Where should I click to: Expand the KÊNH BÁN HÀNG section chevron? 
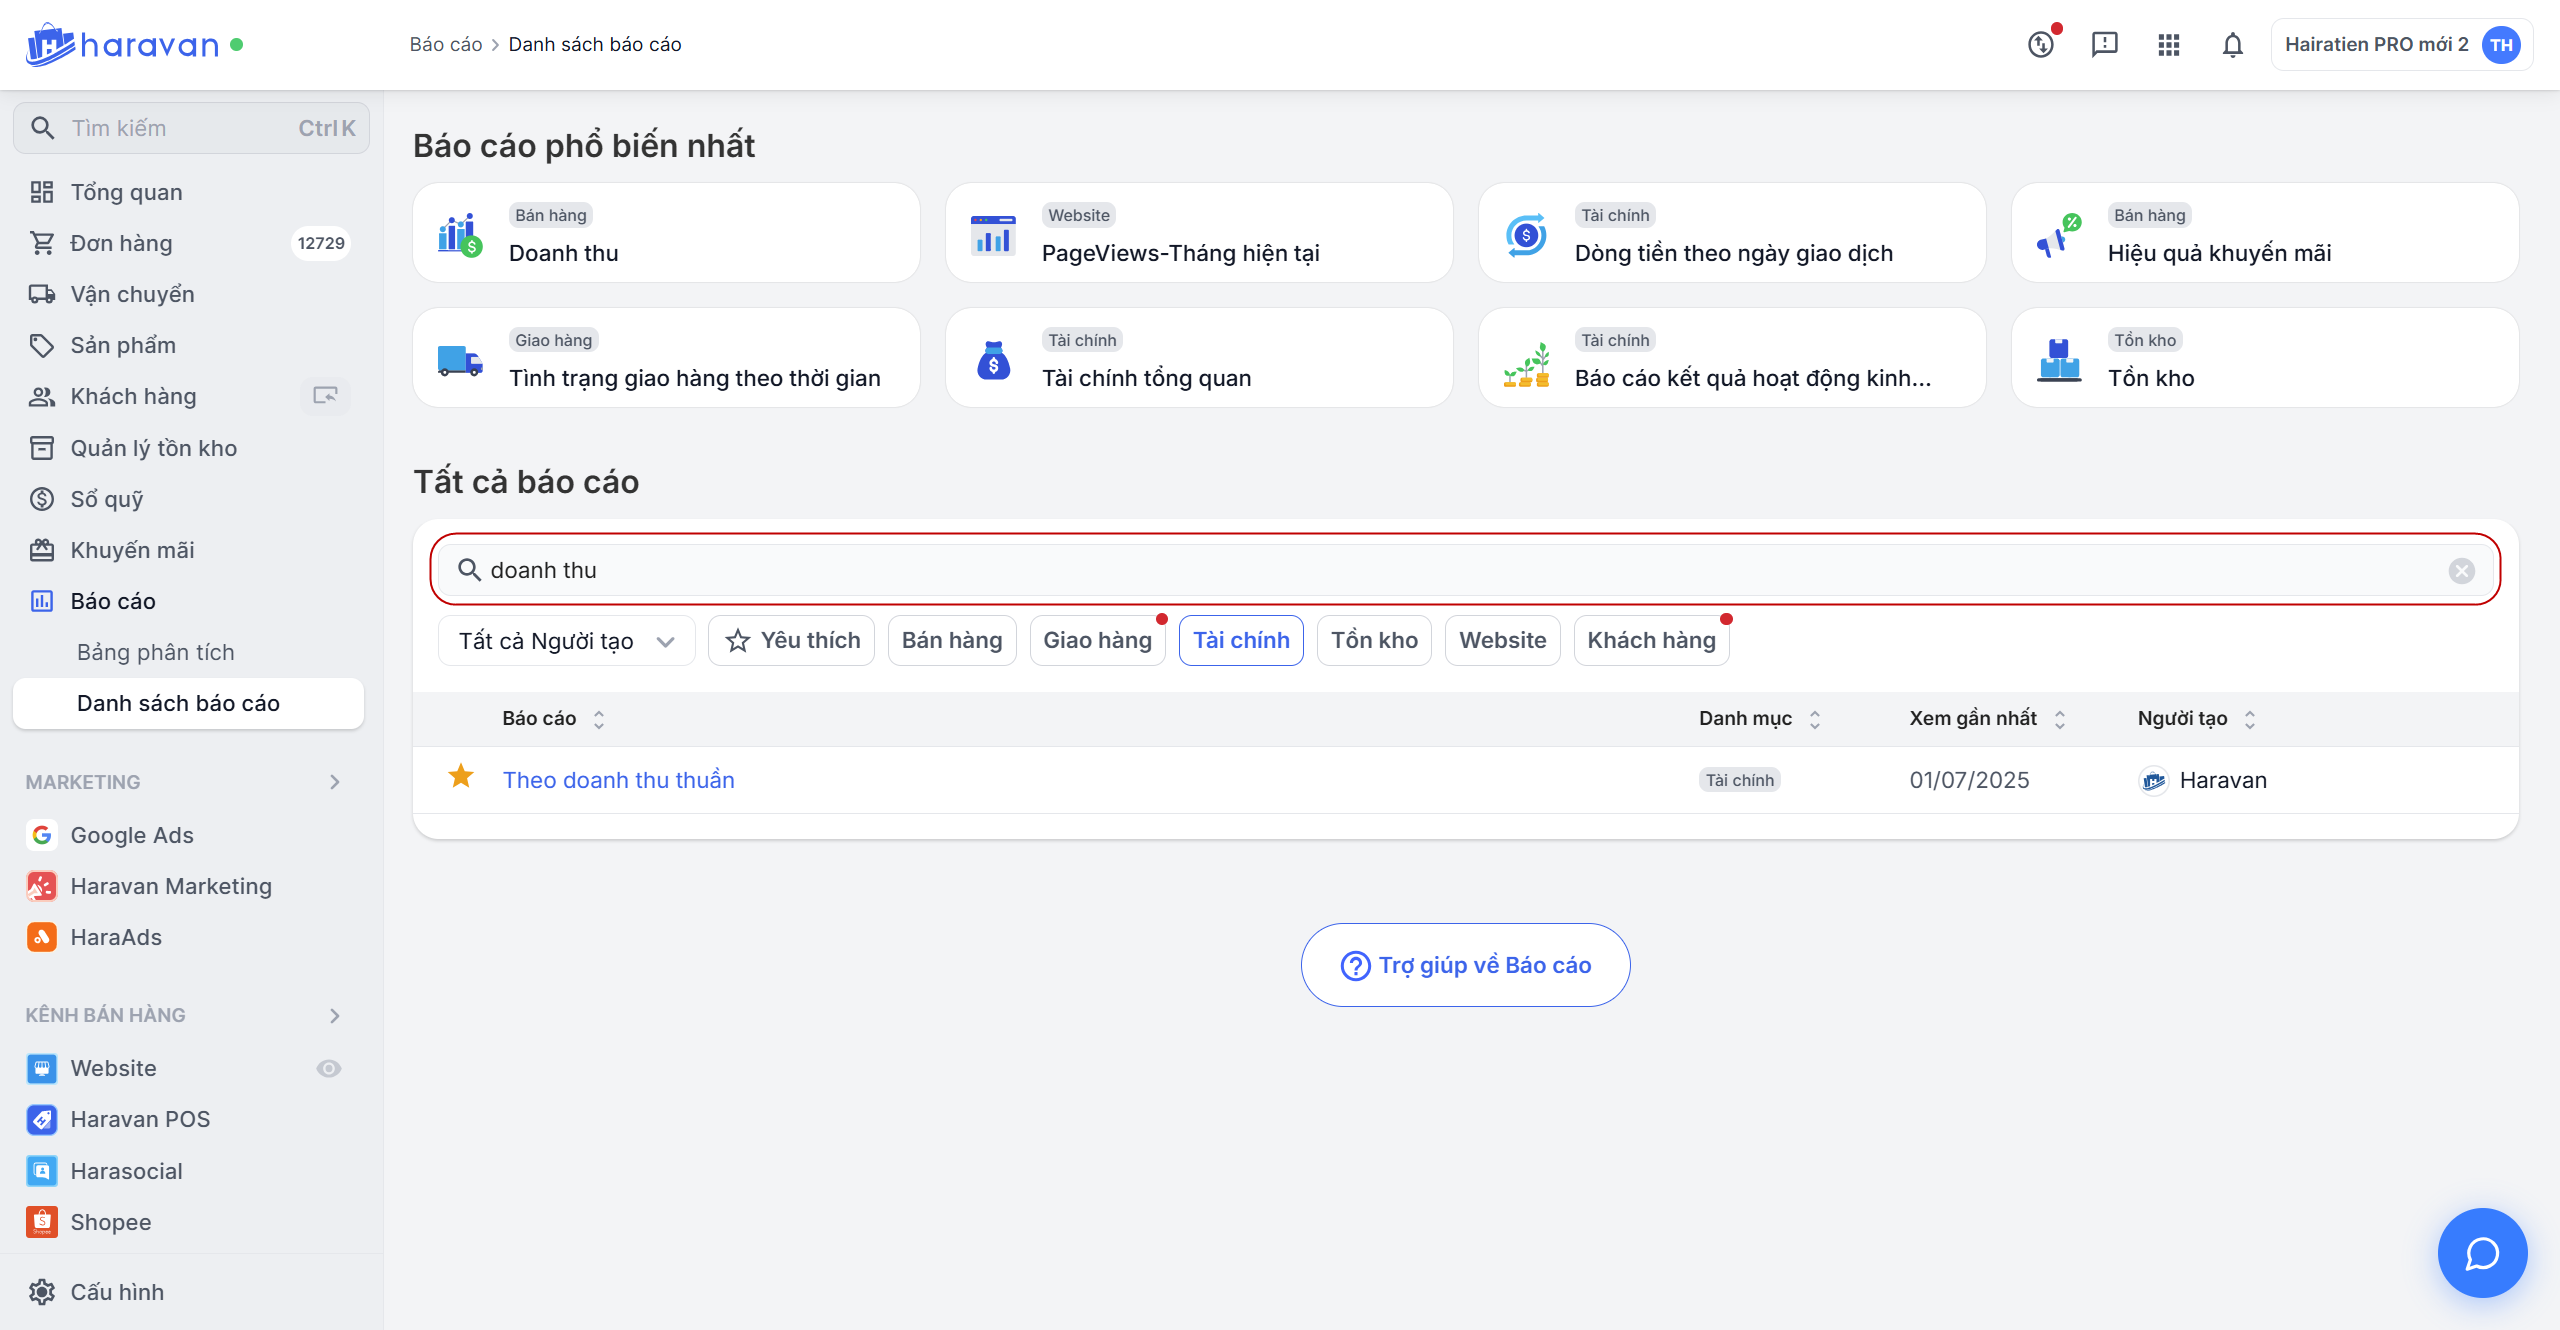[335, 1016]
